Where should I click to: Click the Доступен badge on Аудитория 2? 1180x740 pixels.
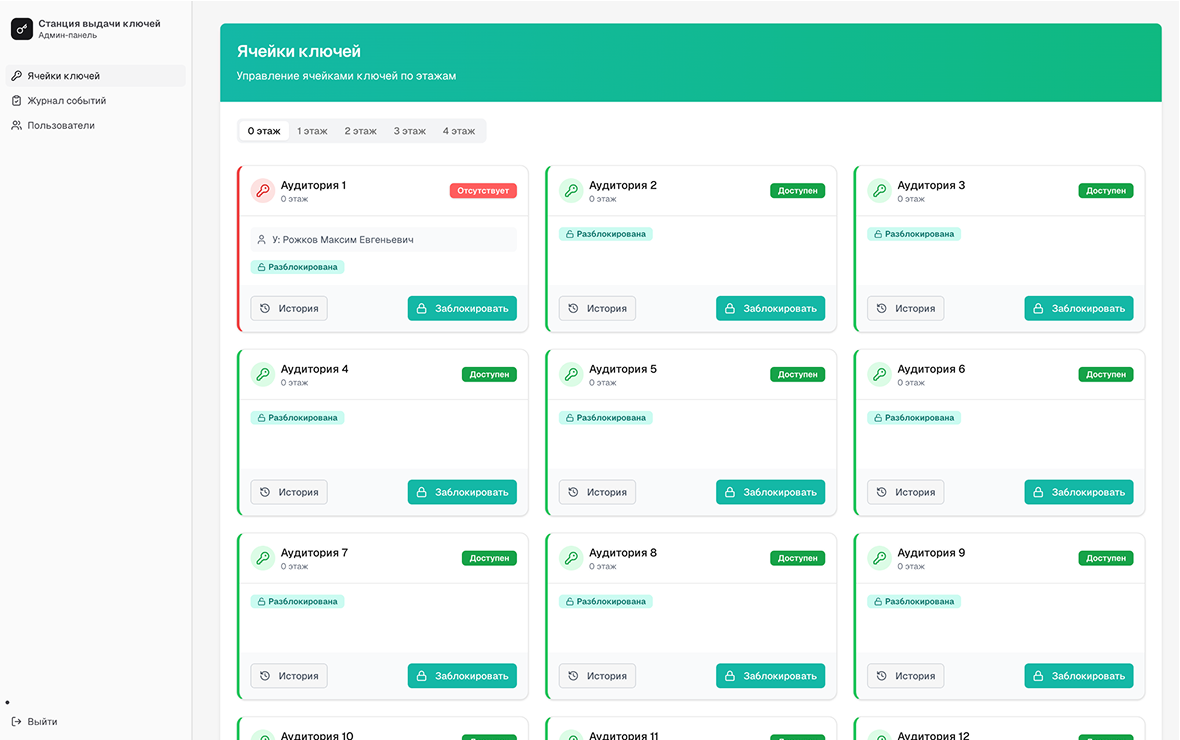(x=798, y=190)
